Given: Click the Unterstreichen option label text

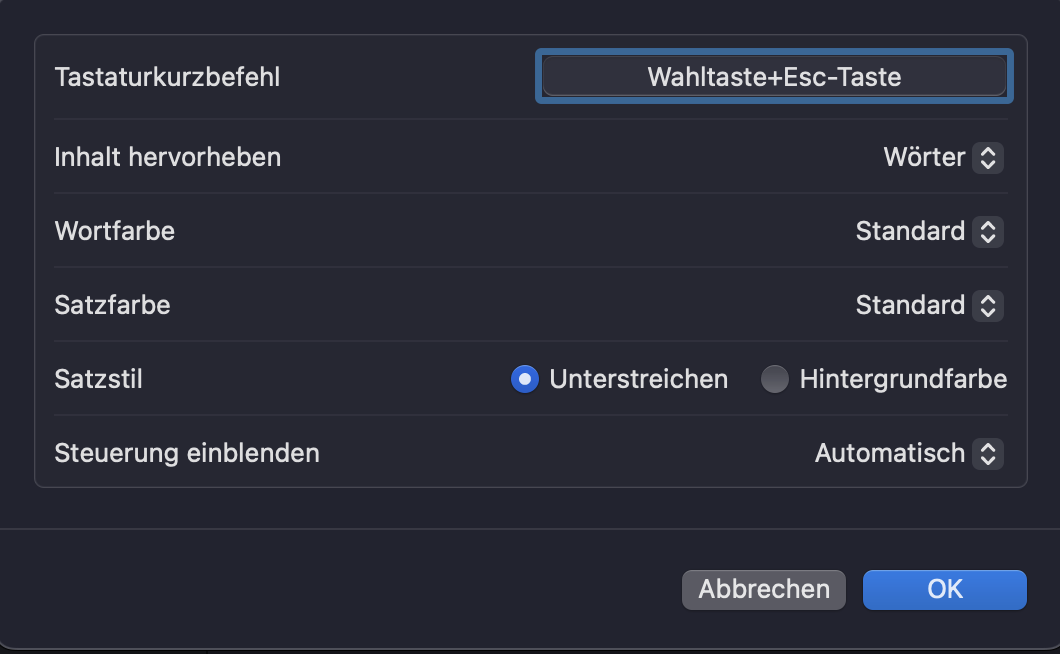Looking at the screenshot, I should 639,379.
